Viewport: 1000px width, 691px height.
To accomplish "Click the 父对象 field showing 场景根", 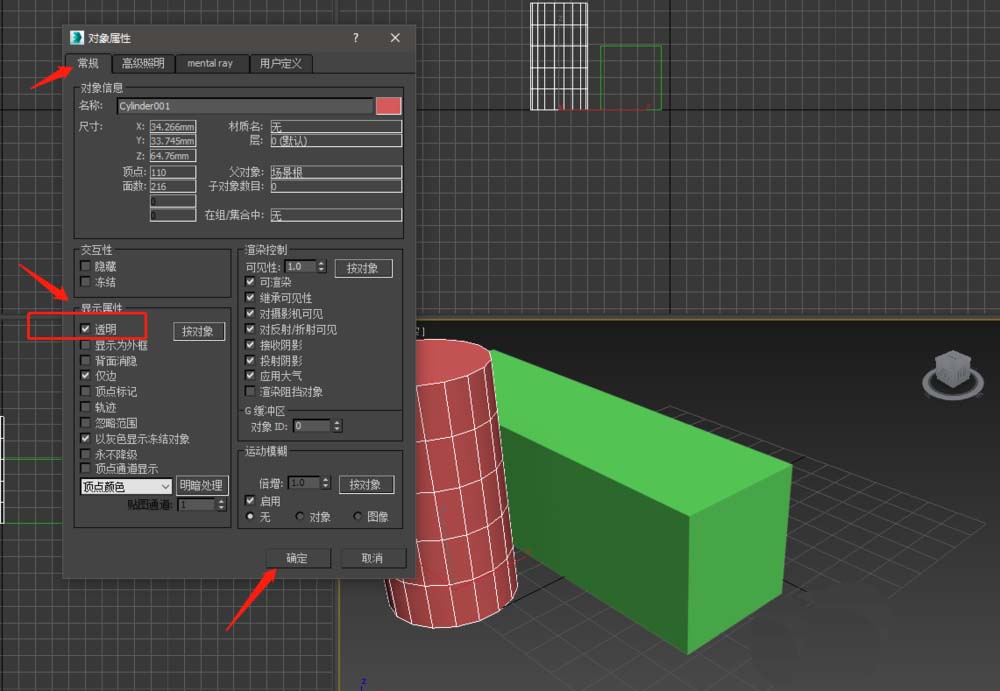I will (x=336, y=172).
